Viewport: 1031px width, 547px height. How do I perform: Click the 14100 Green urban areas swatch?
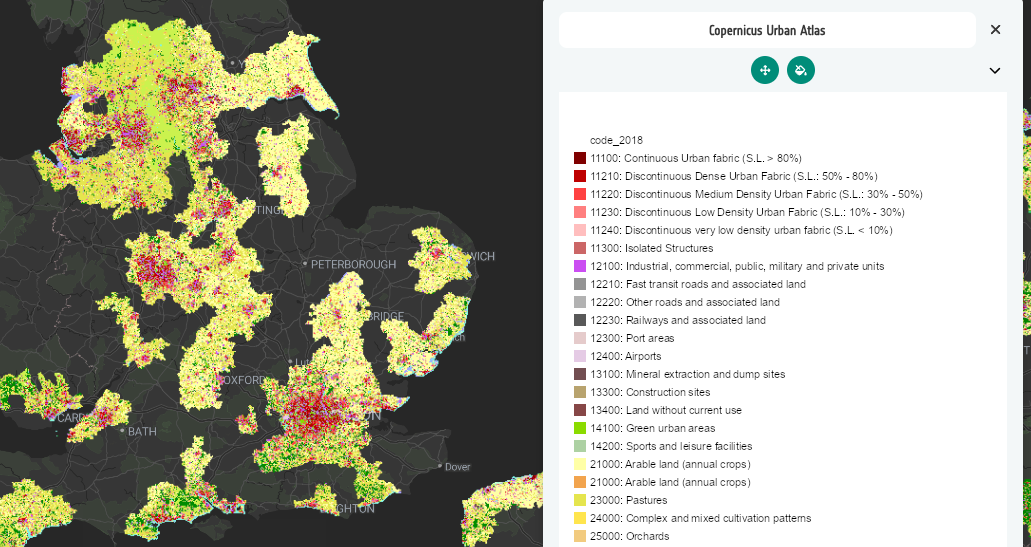[580, 429]
